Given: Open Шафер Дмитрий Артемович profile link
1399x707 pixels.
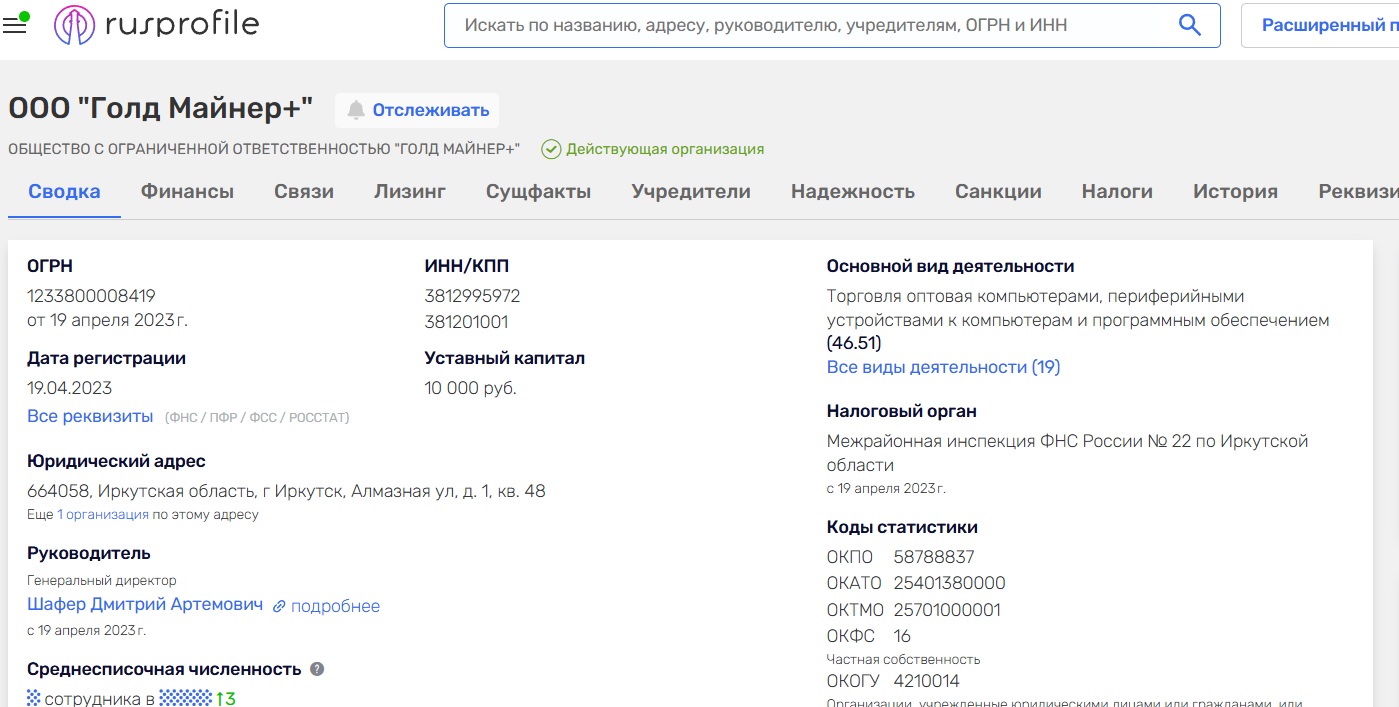Looking at the screenshot, I should (145, 605).
